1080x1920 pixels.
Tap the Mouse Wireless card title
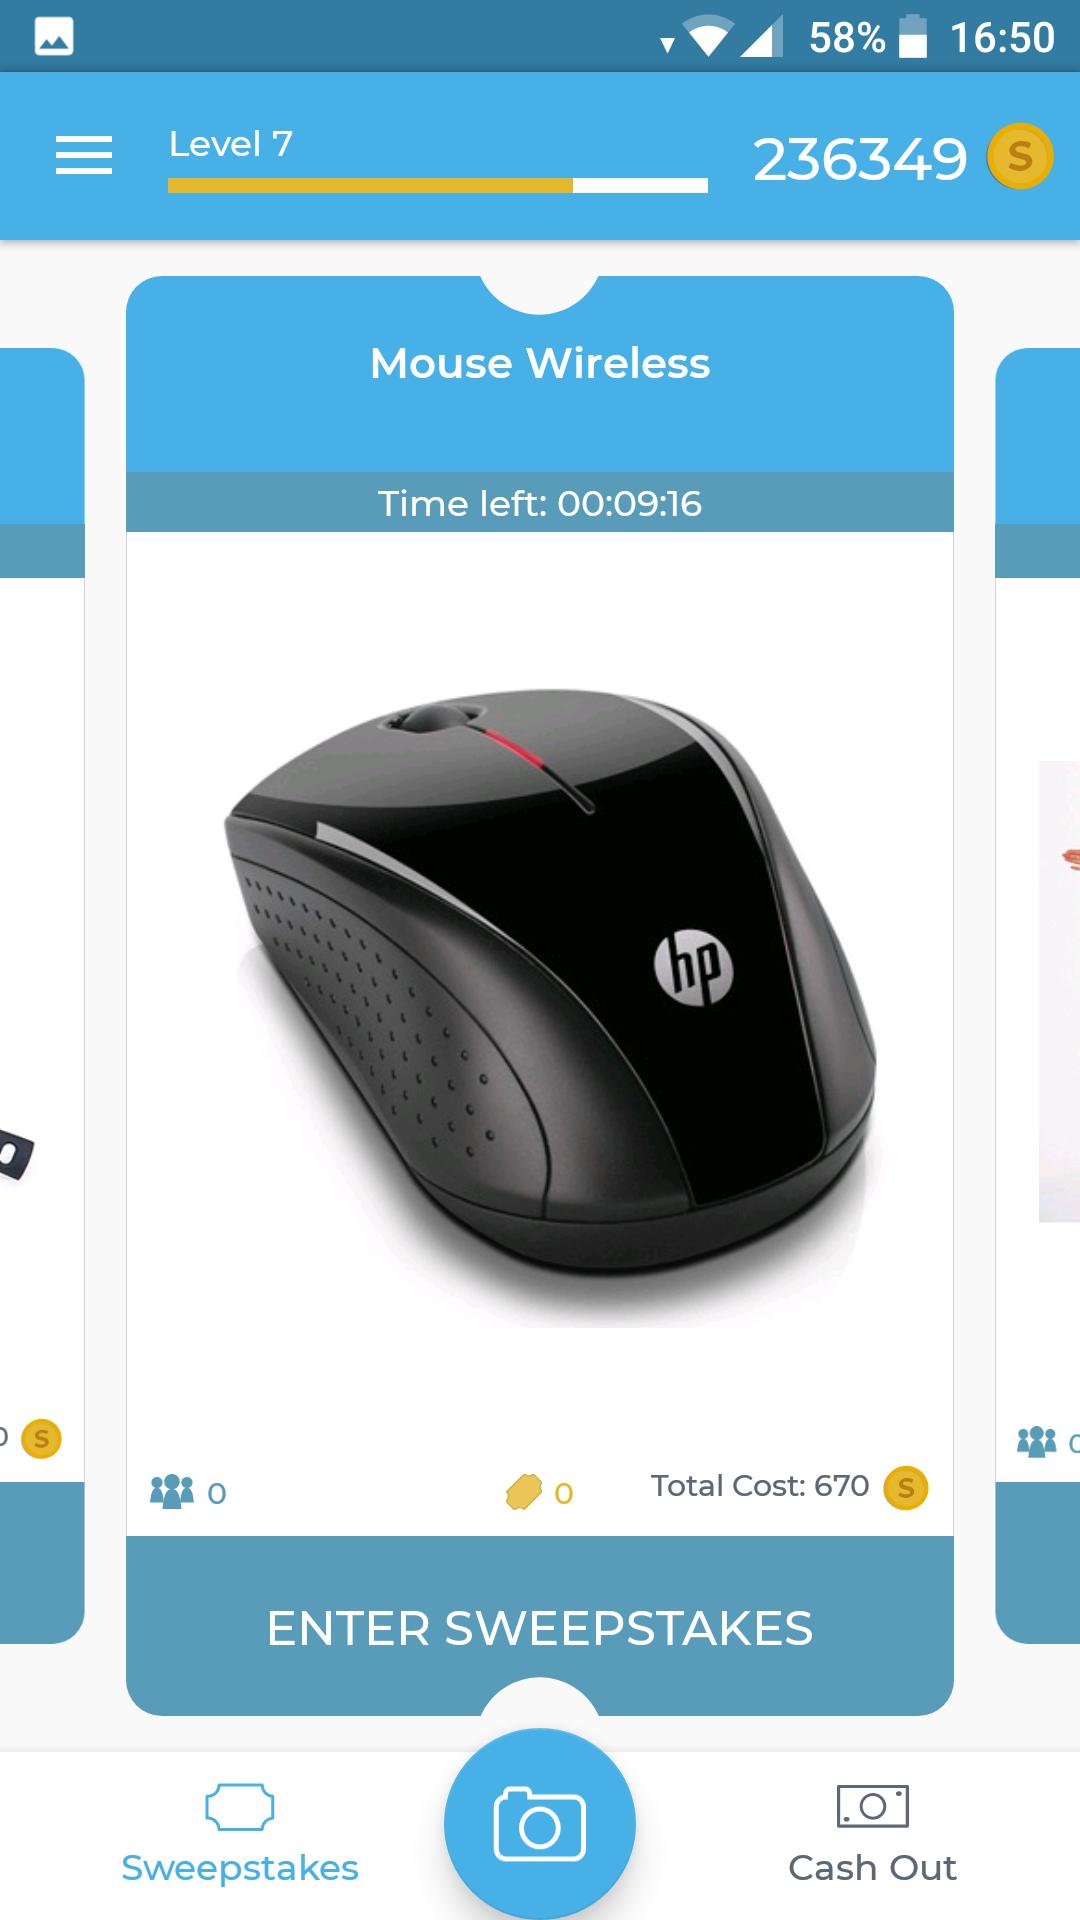[540, 363]
